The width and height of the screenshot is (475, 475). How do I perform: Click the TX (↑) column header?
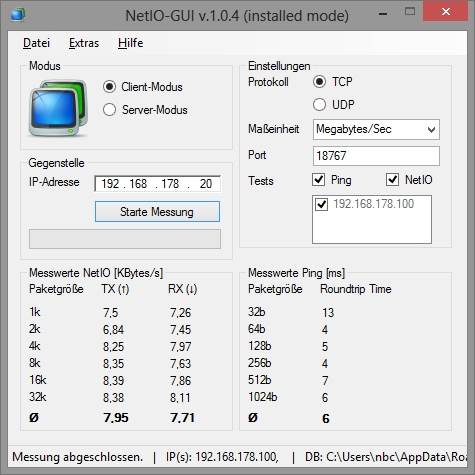pyautogui.click(x=115, y=289)
